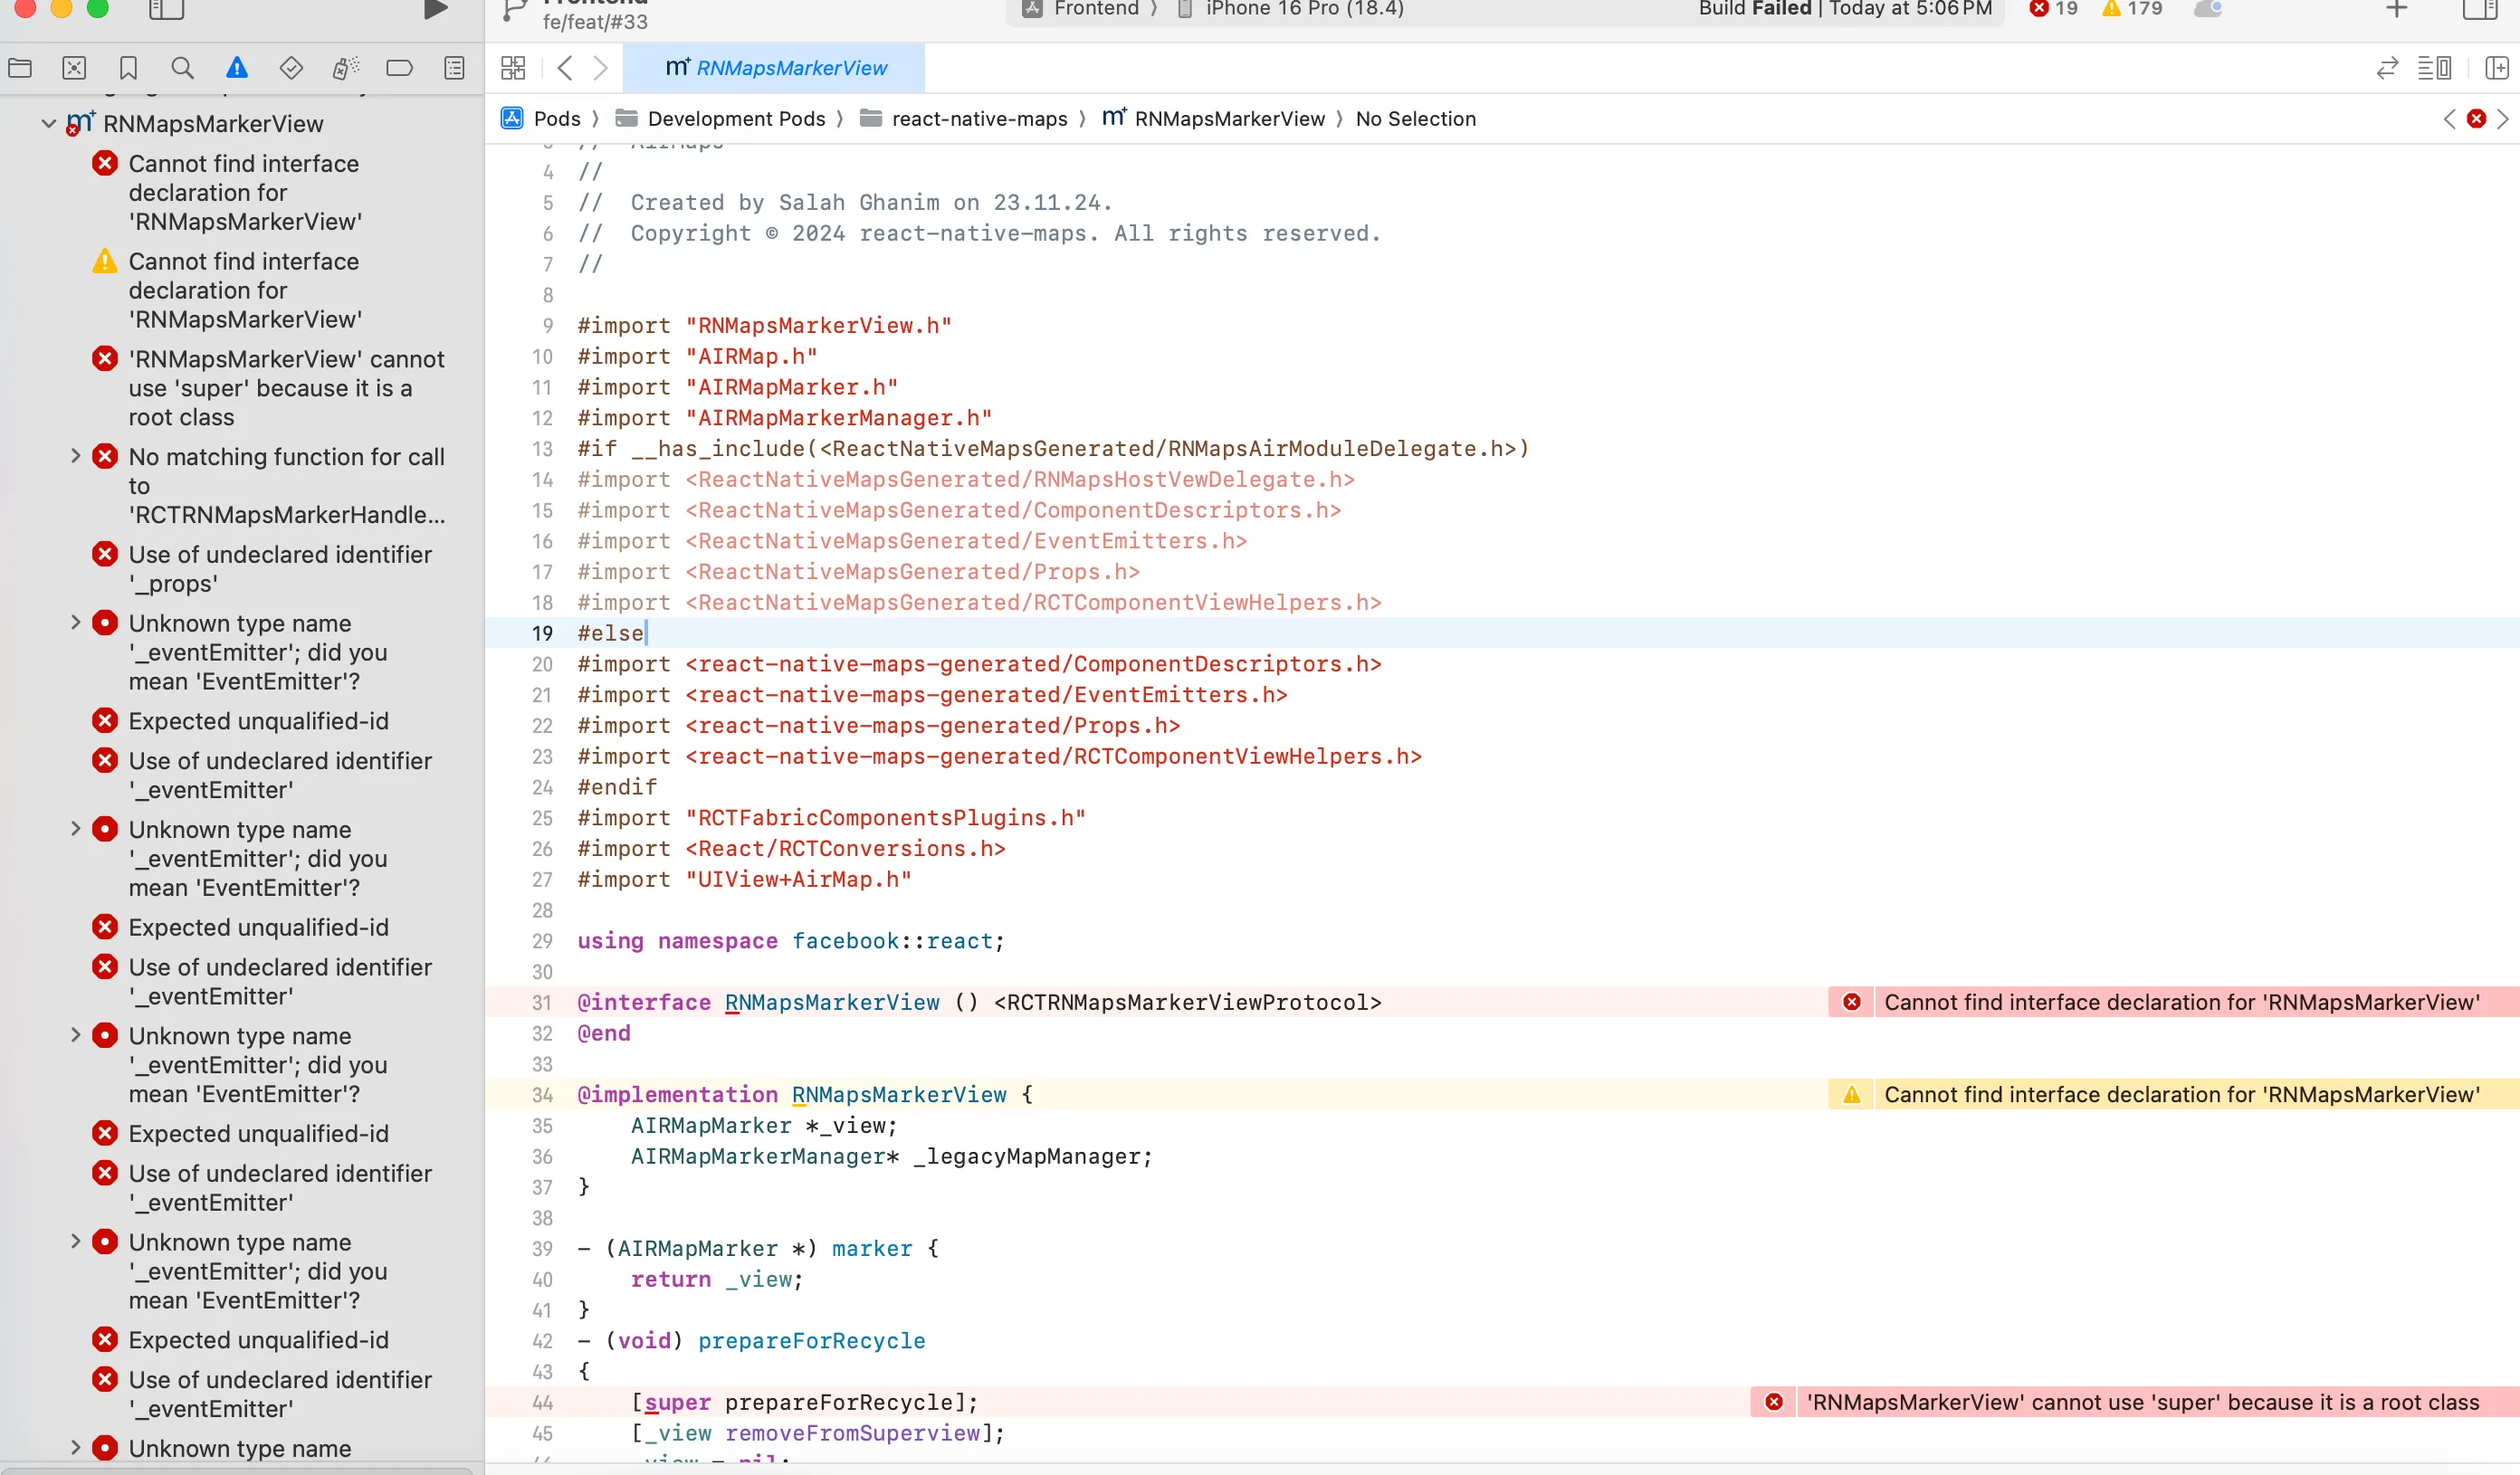Click line number 19 in gutter

(x=542, y=633)
